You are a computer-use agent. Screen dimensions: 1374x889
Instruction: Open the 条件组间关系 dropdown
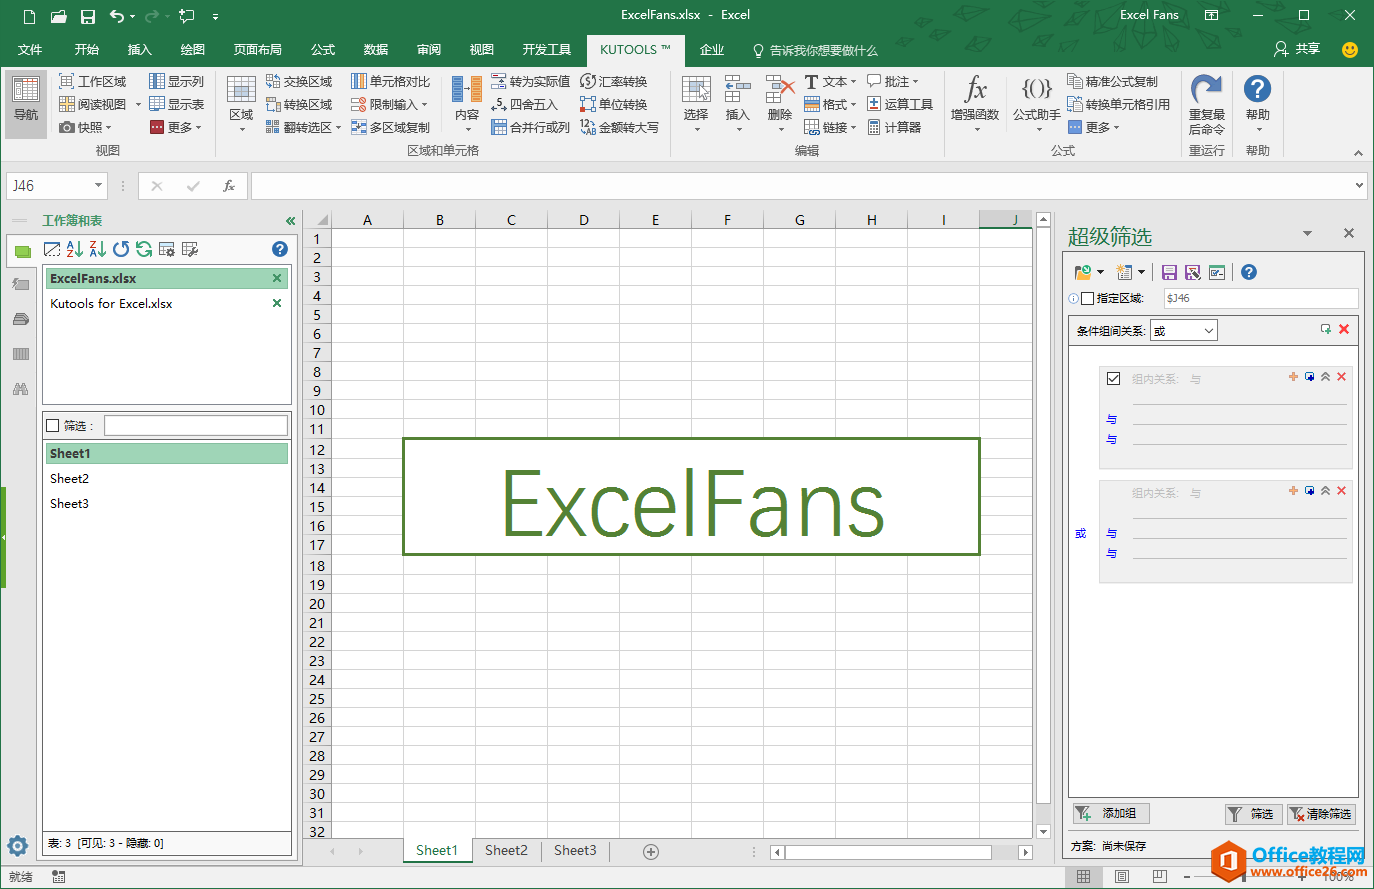1184,331
